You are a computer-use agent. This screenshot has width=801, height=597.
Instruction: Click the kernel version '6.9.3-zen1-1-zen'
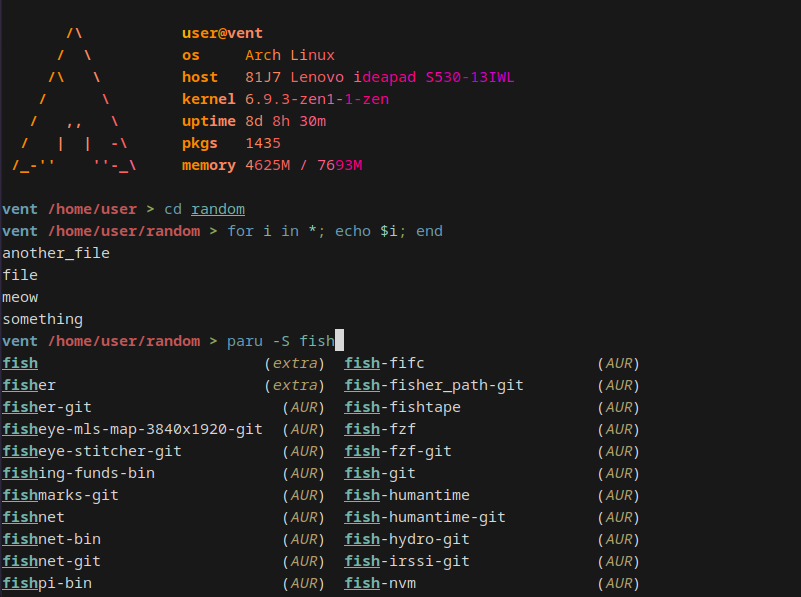pos(317,99)
